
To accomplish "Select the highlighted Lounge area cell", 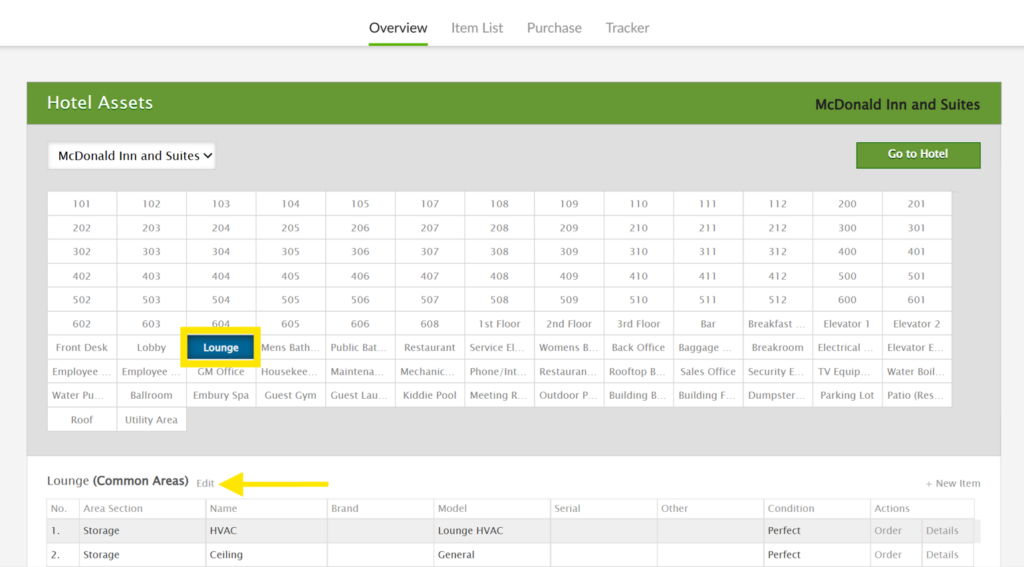I will coord(221,348).
